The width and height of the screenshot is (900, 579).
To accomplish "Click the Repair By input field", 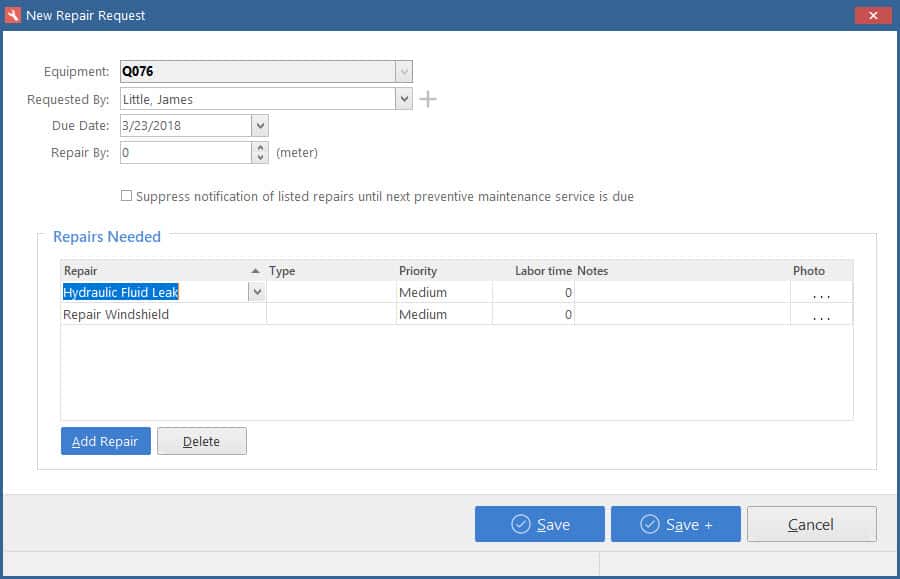I will (185, 153).
